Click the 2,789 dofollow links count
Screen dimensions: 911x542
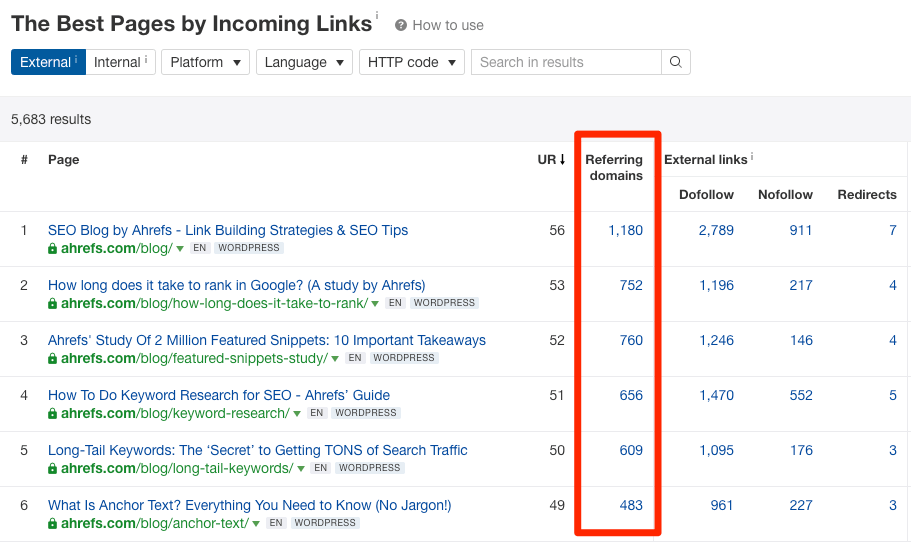pyautogui.click(x=716, y=230)
